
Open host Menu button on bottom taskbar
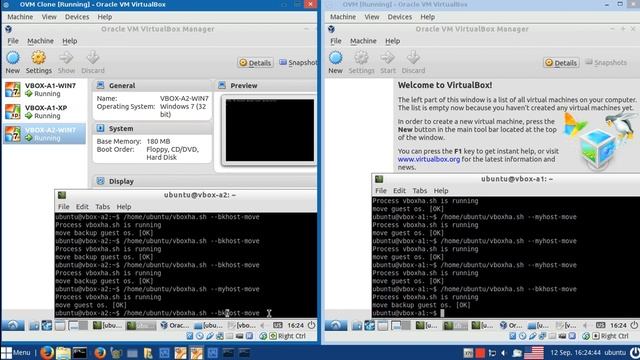(16, 352)
